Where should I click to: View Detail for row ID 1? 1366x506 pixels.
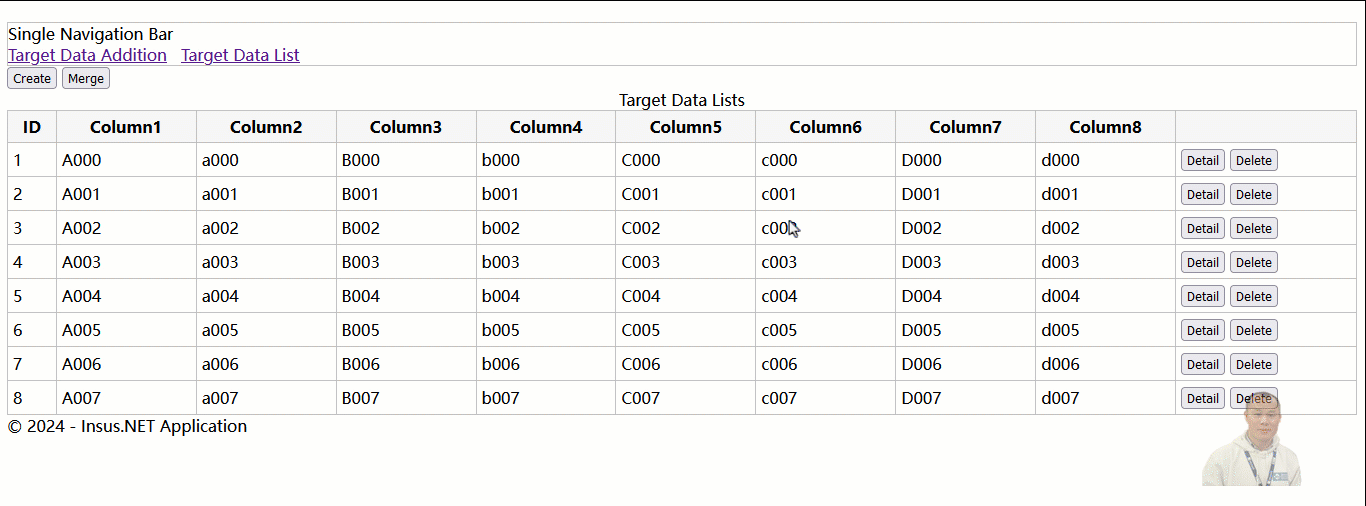[x=1203, y=160]
